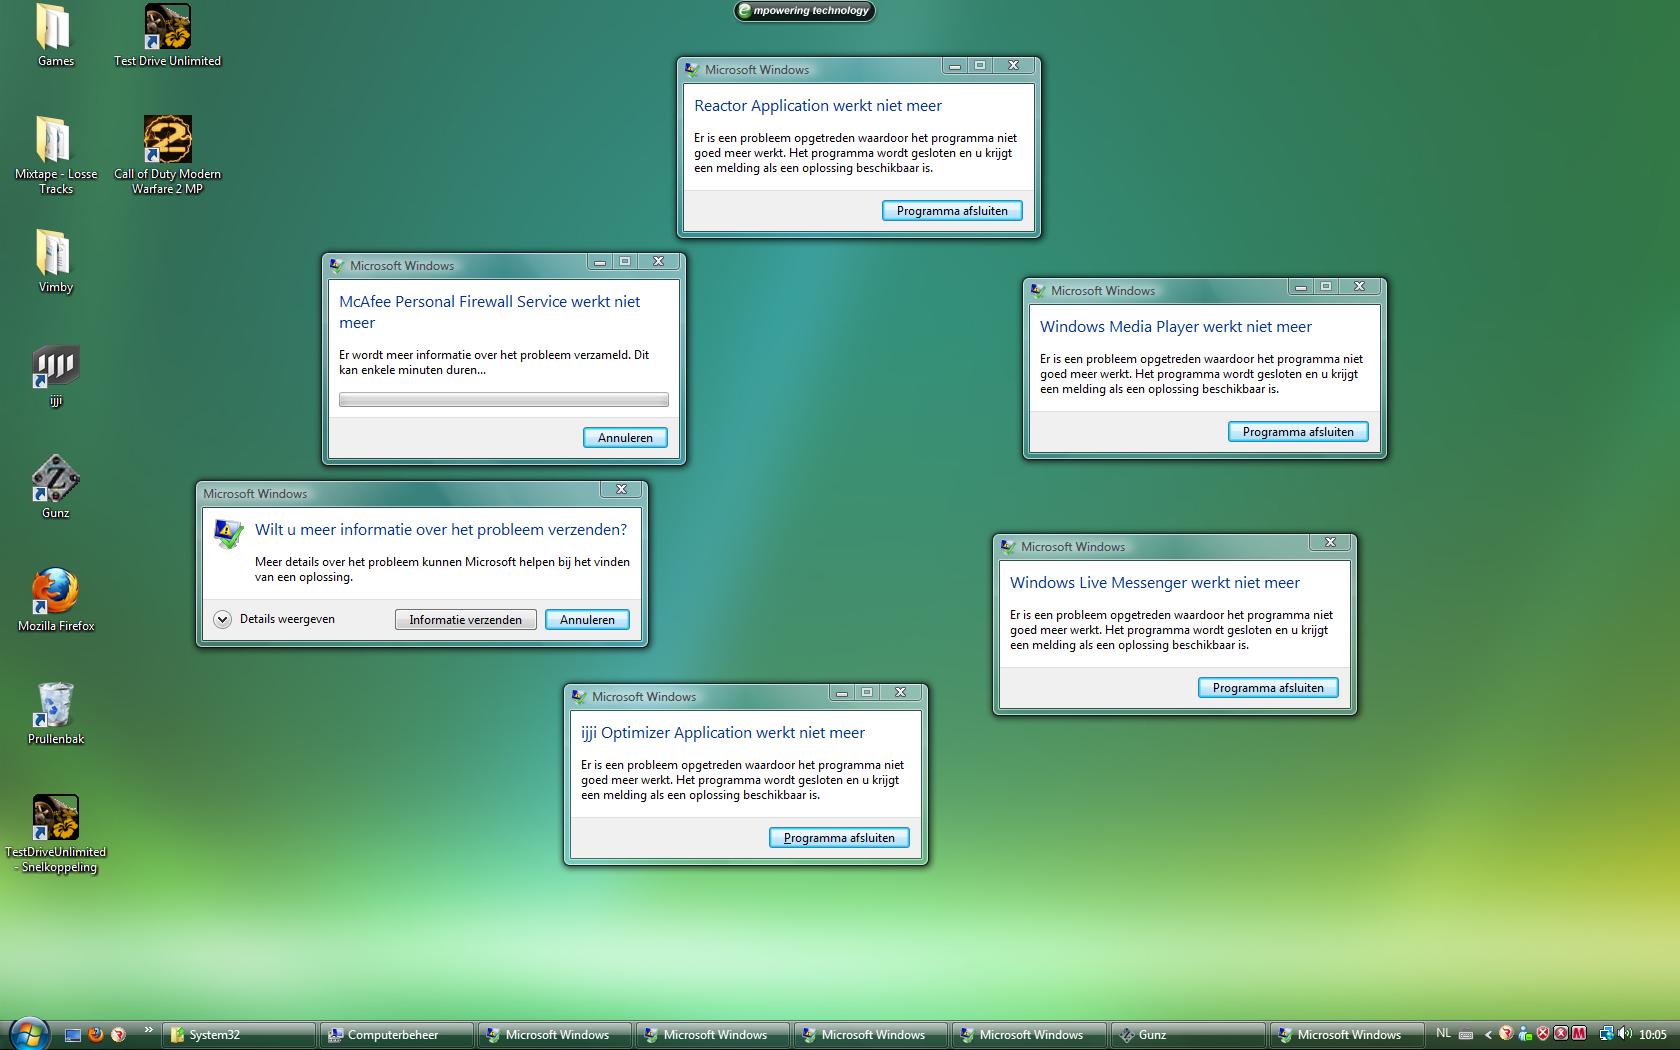Close the send-information dialog

621,489
